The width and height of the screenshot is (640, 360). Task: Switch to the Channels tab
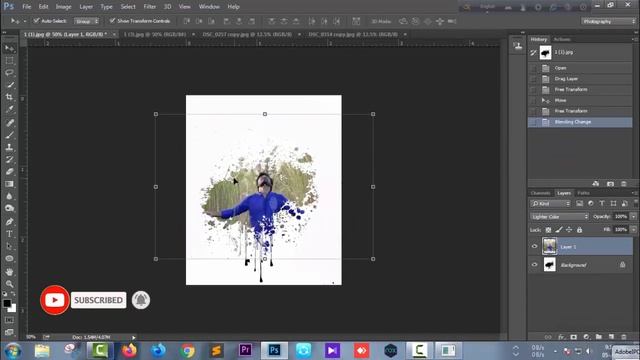tap(540, 193)
